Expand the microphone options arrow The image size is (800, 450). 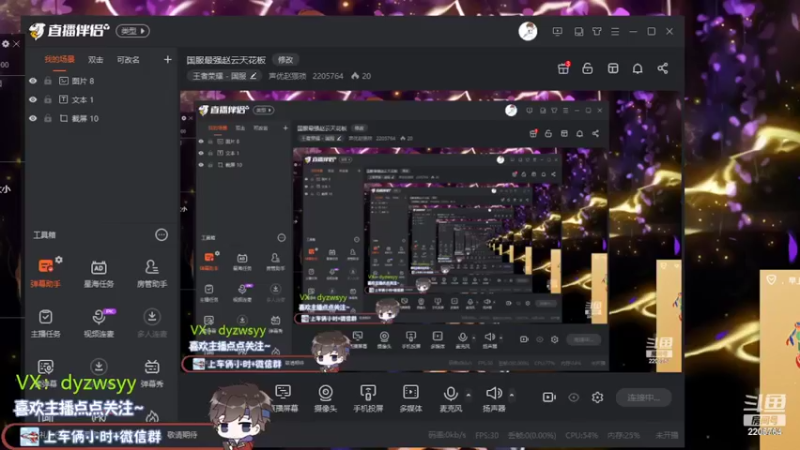pos(469,395)
